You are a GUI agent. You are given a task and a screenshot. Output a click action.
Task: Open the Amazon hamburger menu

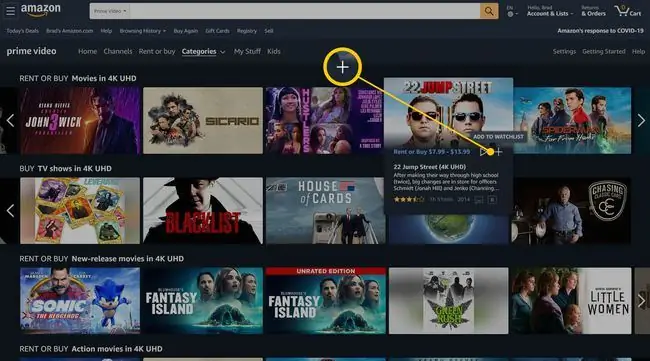tap(10, 11)
